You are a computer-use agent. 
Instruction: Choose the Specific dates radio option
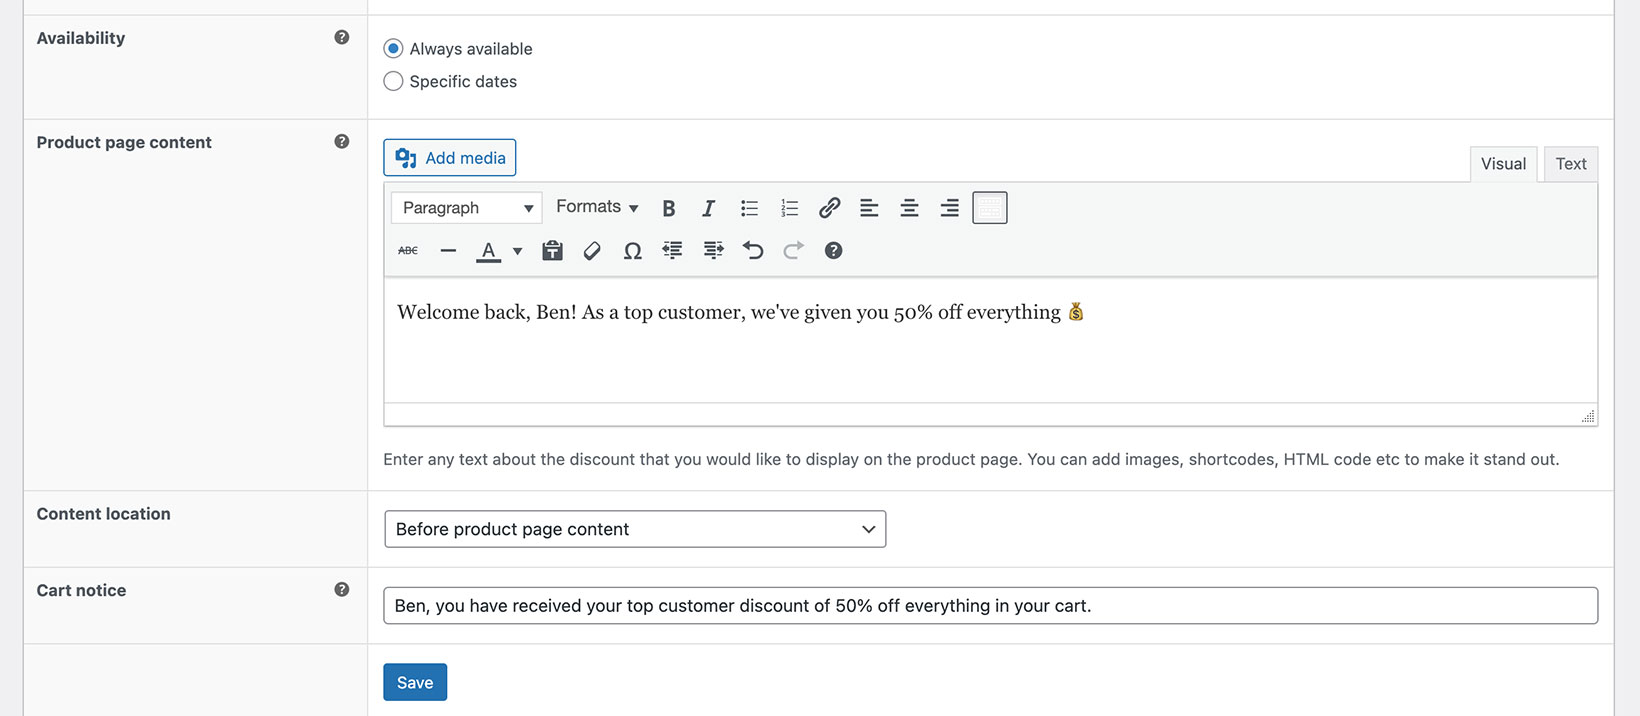pos(394,82)
